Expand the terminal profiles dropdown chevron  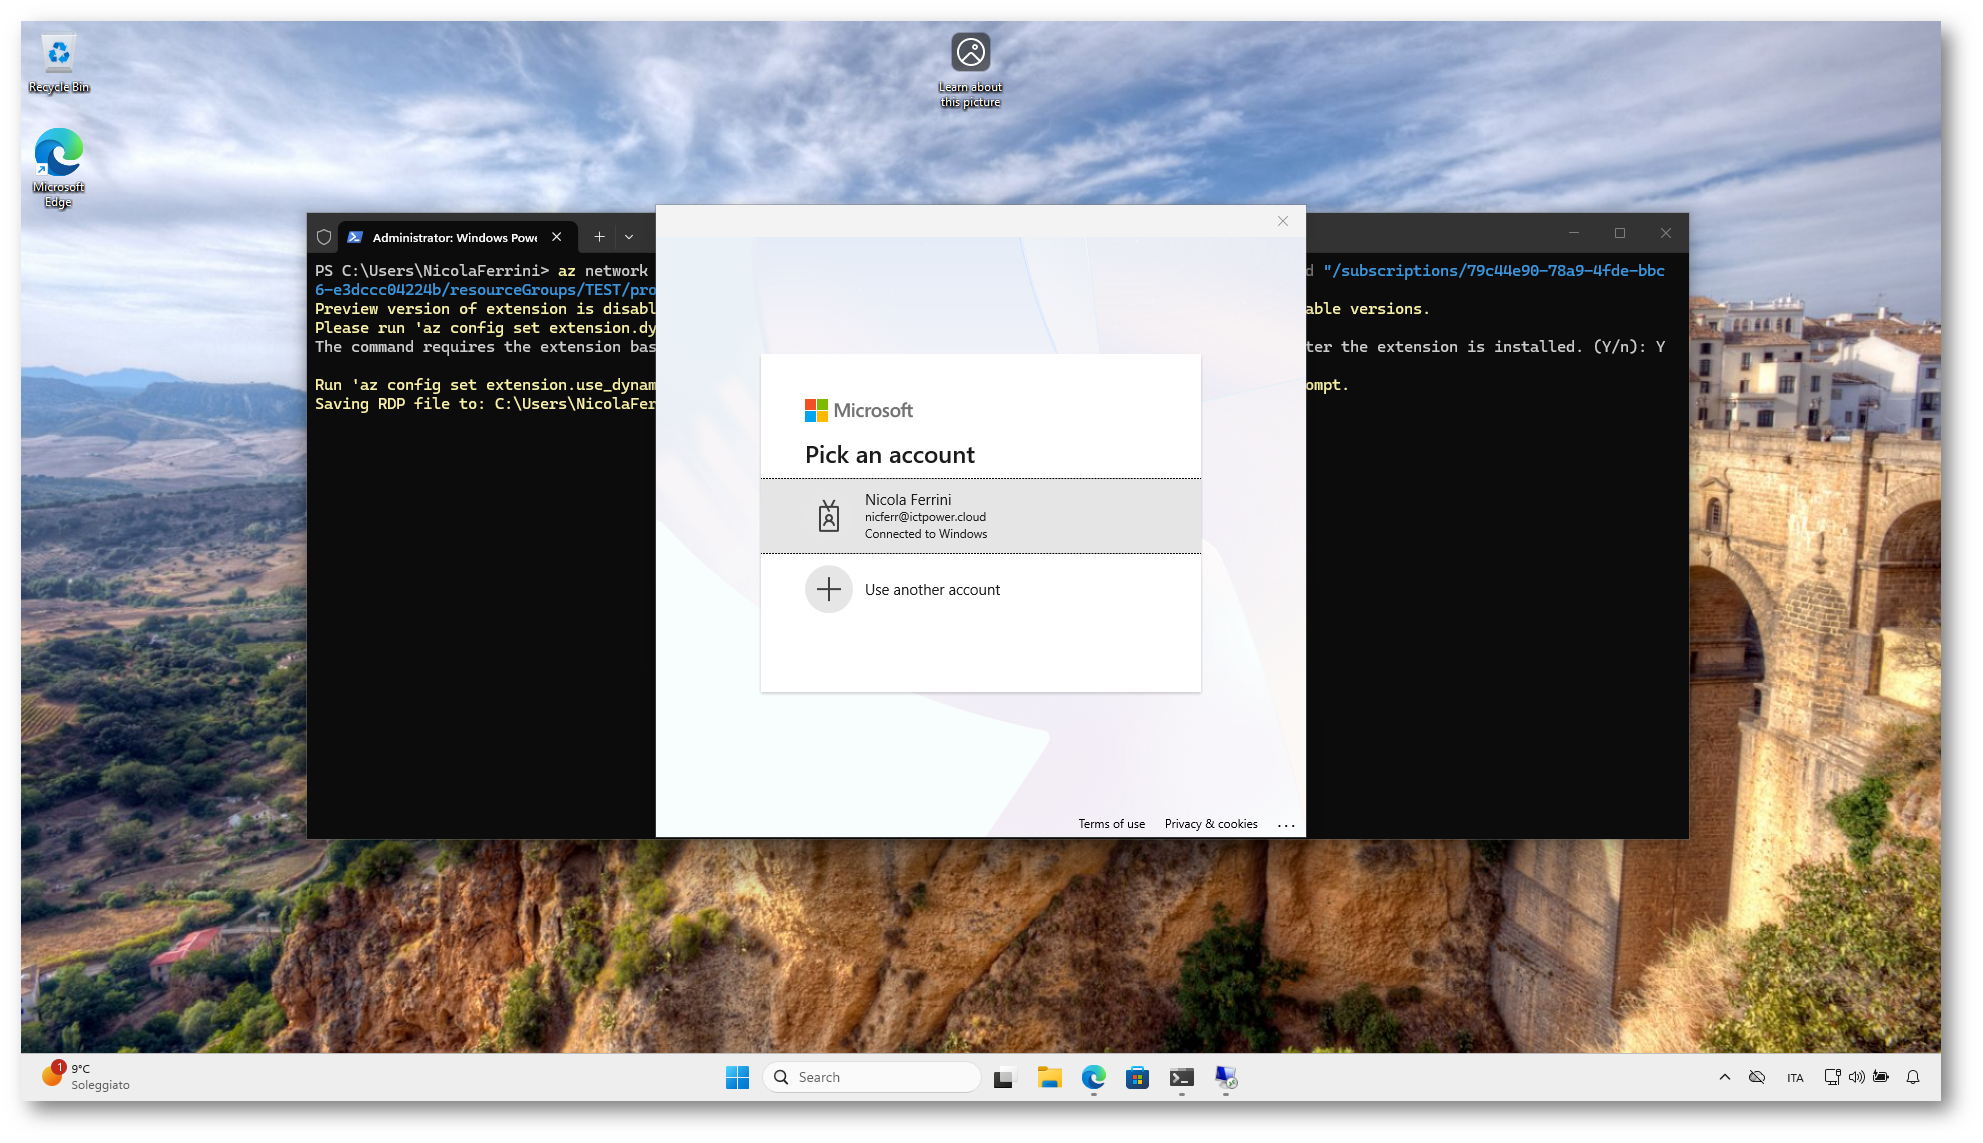click(629, 237)
